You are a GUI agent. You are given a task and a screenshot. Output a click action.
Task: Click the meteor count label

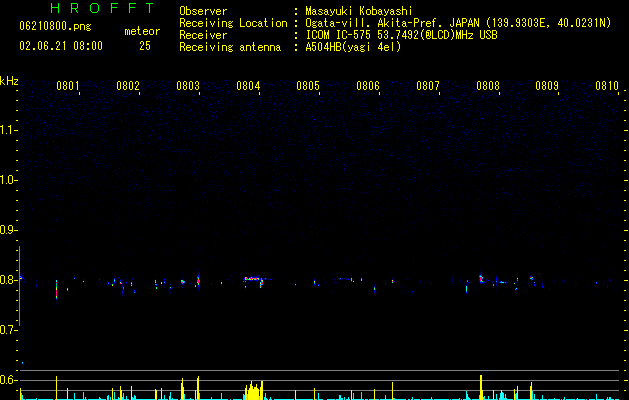tap(142, 31)
